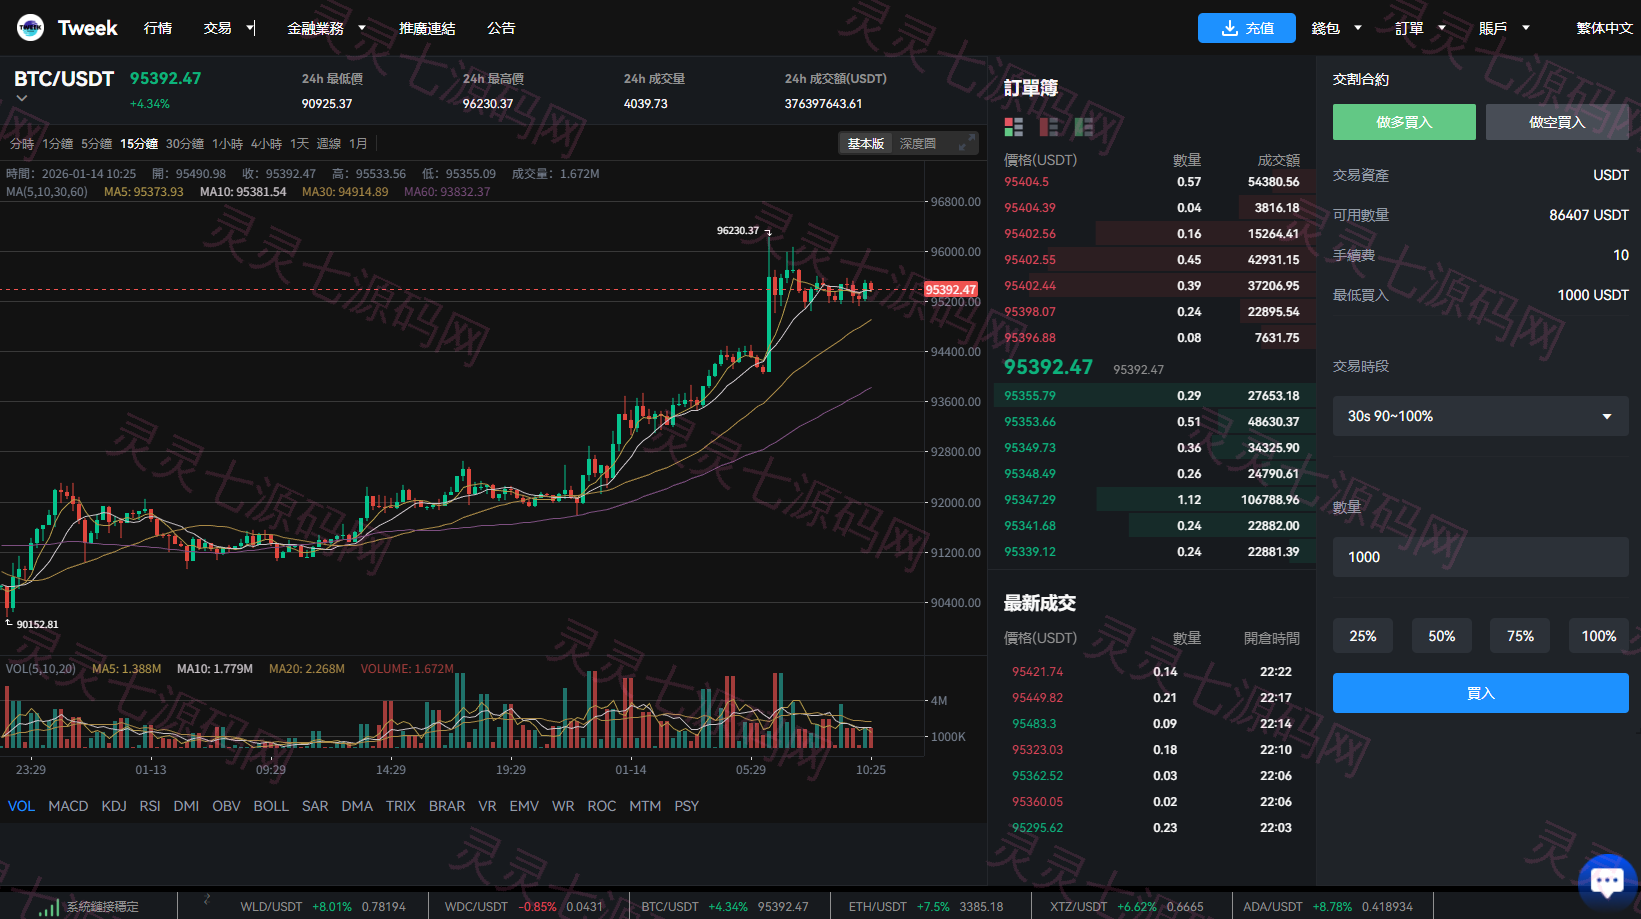Open the 公告 announcements menu
This screenshot has height=919, width=1641.
pyautogui.click(x=501, y=28)
